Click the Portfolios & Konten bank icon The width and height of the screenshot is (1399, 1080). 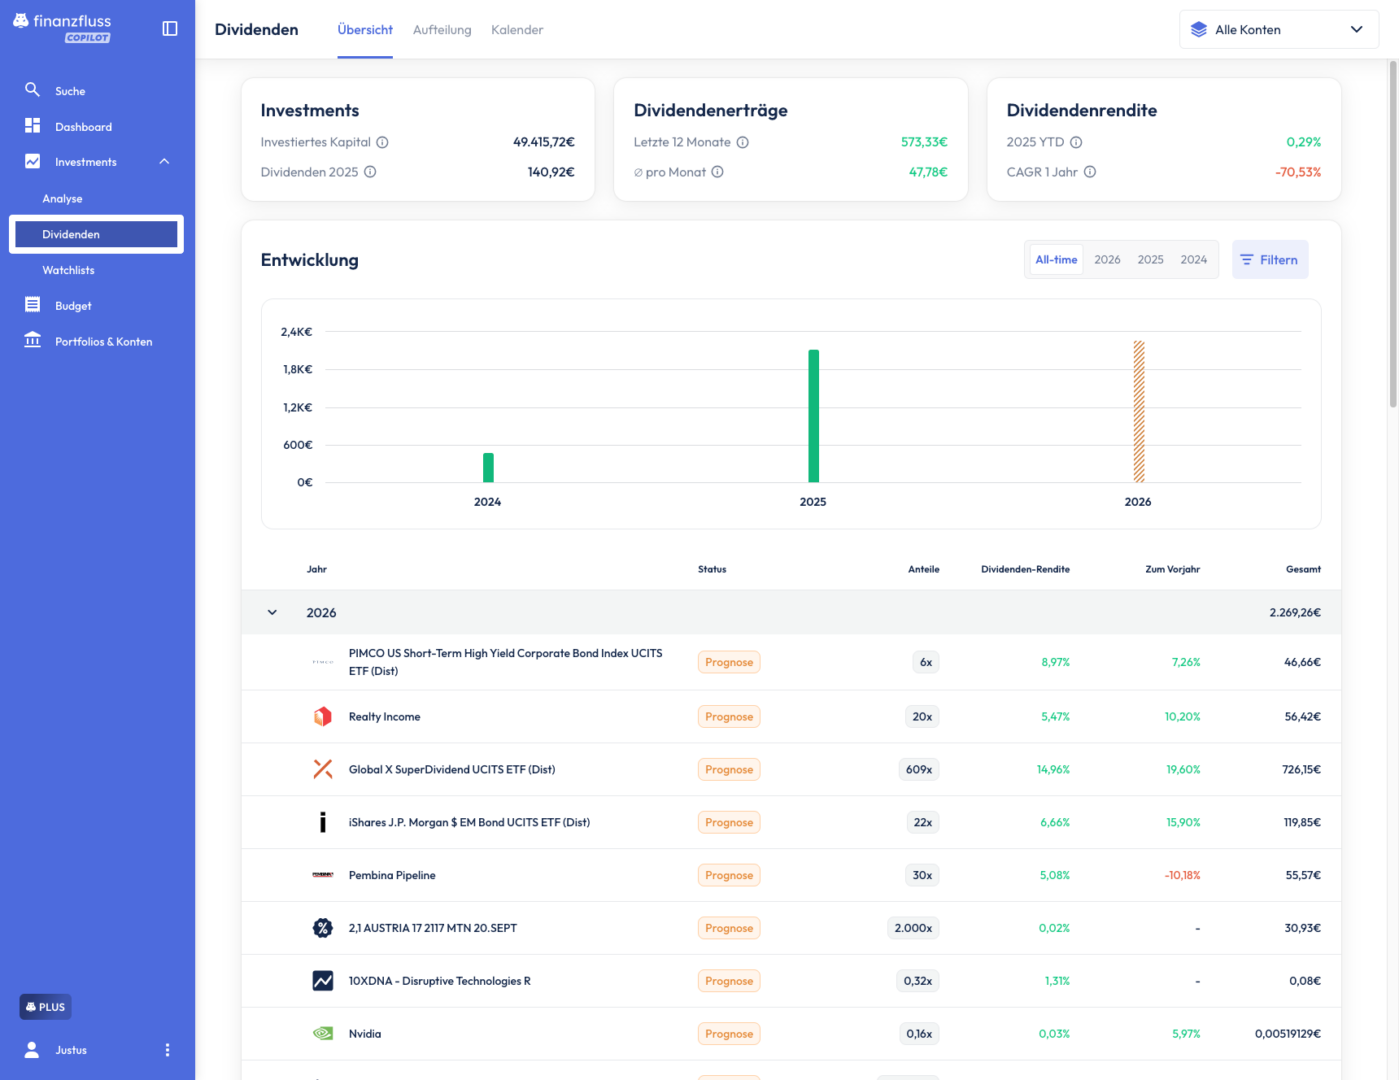pos(32,340)
